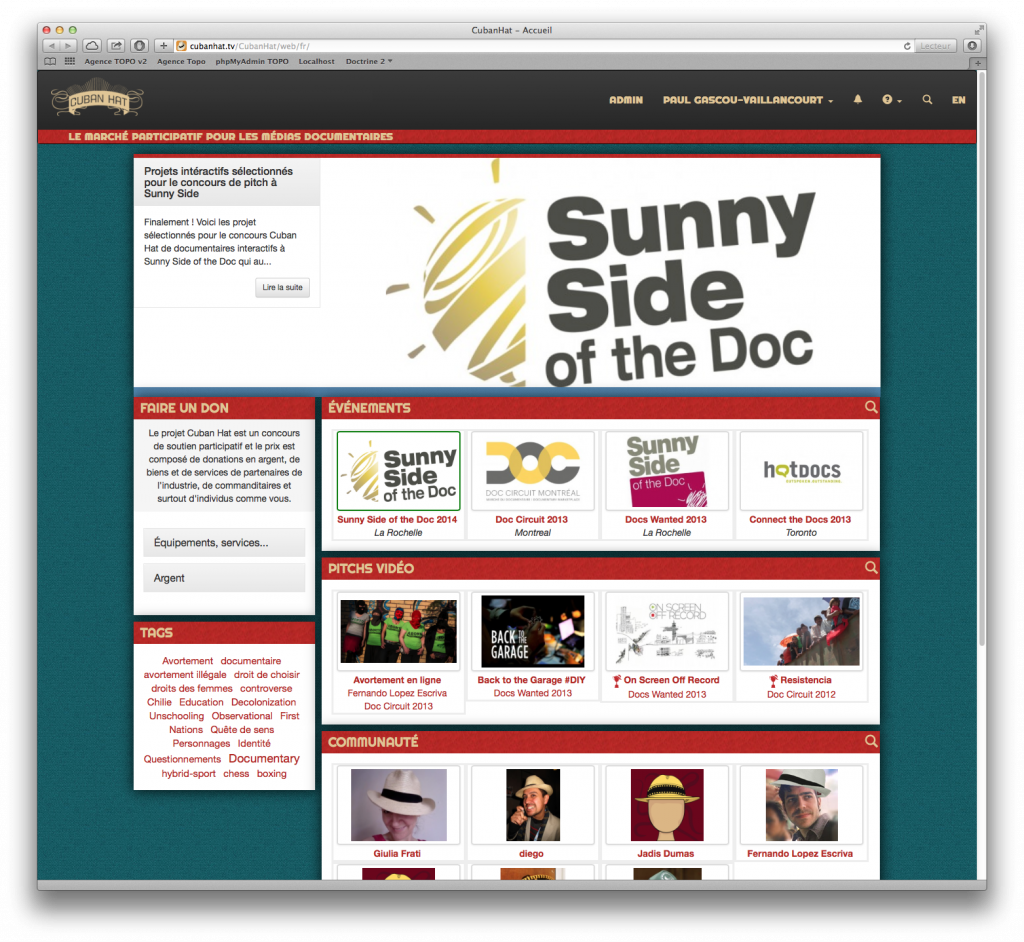Viewport: 1024px width, 942px height.
Task: Click the Documentary tag link
Action: (x=264, y=759)
